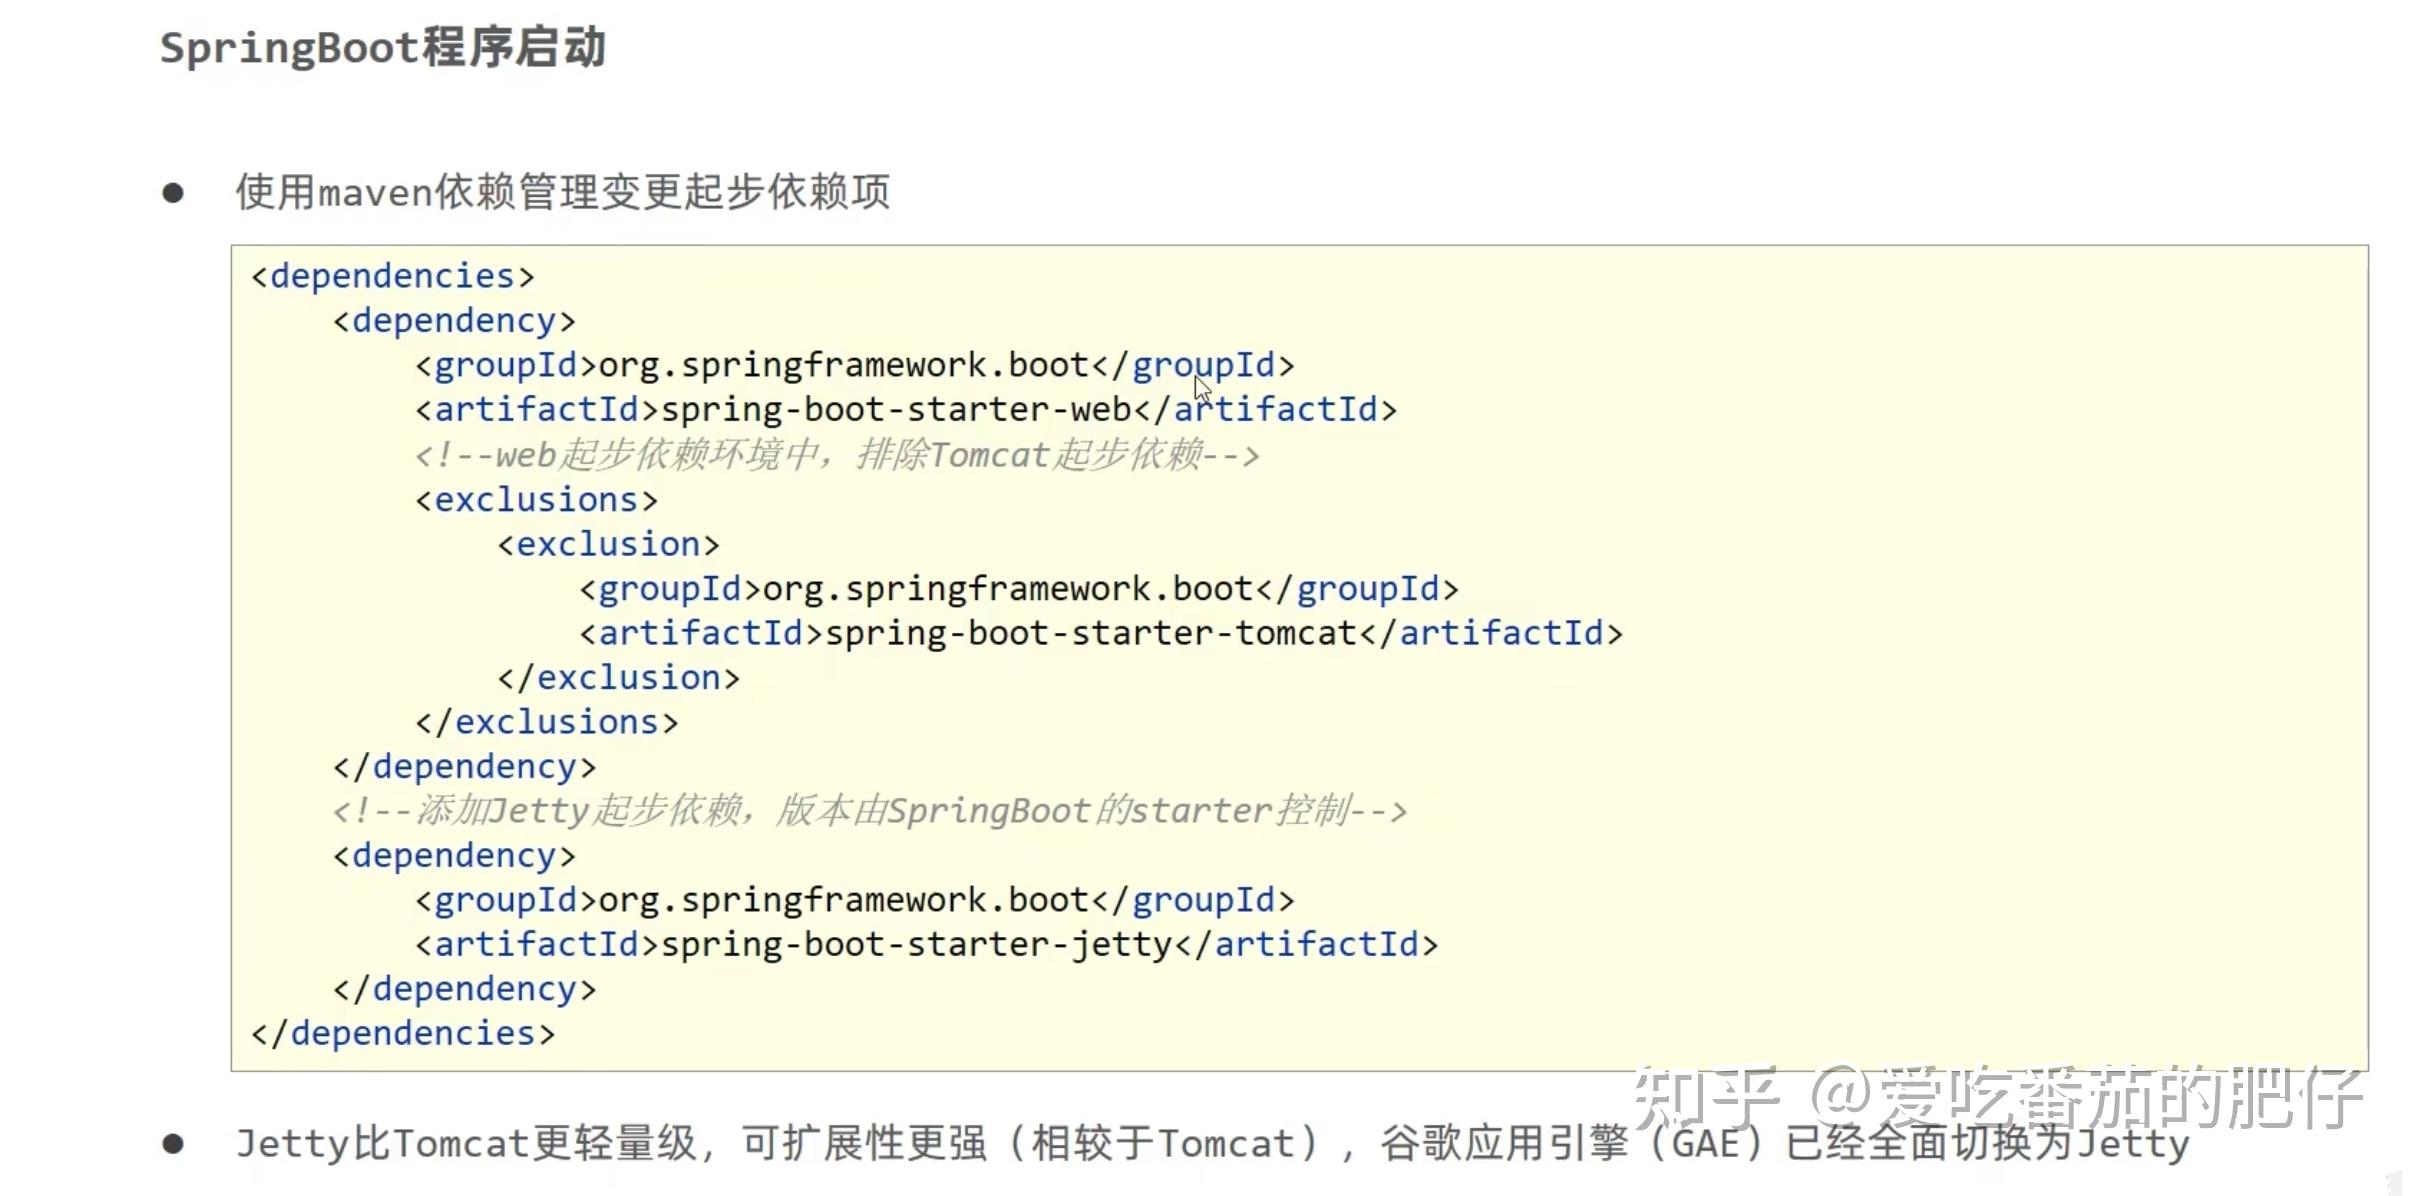Click the second dependency opening tag
2426x1196 pixels.
click(x=455, y=856)
